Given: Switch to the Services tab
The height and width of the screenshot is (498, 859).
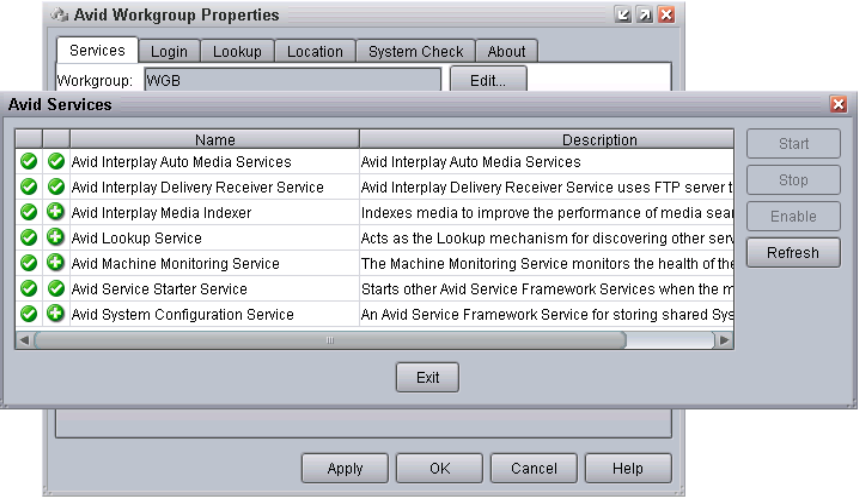Looking at the screenshot, I should coord(97,50).
